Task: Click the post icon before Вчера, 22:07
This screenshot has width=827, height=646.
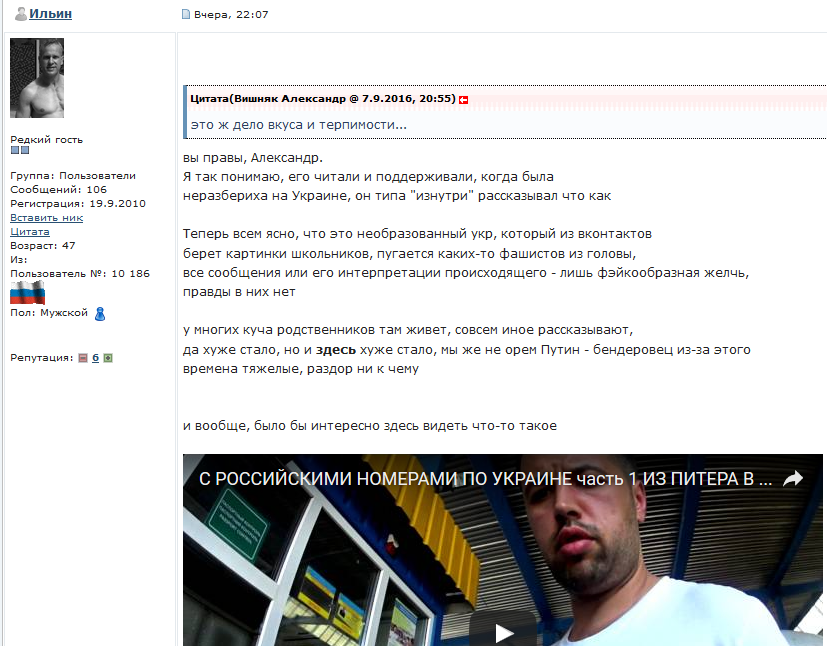Action: point(185,15)
